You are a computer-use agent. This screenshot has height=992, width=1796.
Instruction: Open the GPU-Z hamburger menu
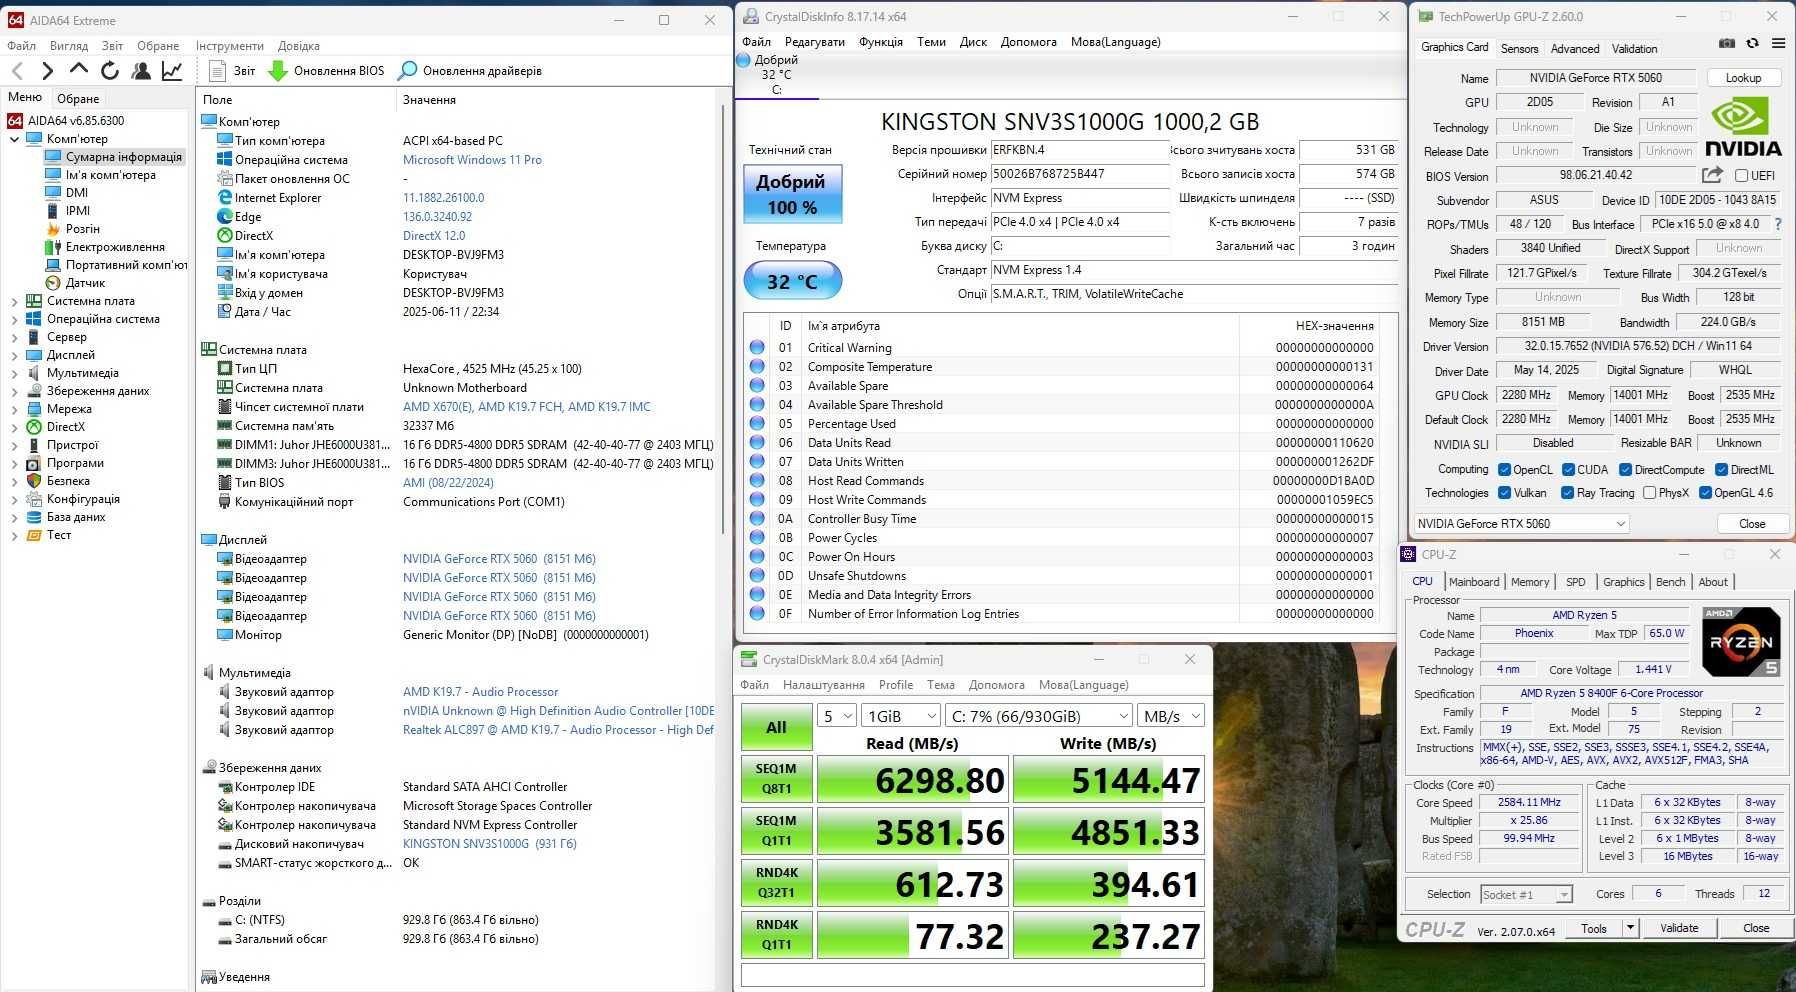[1778, 44]
